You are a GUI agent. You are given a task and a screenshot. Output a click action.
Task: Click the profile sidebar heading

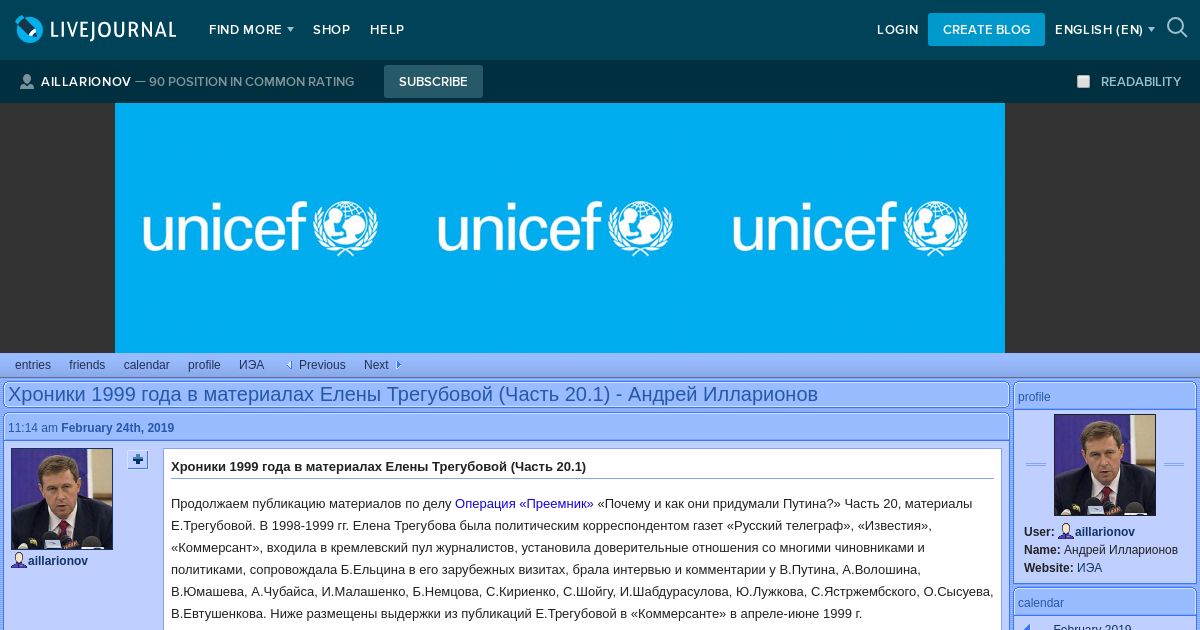1034,397
